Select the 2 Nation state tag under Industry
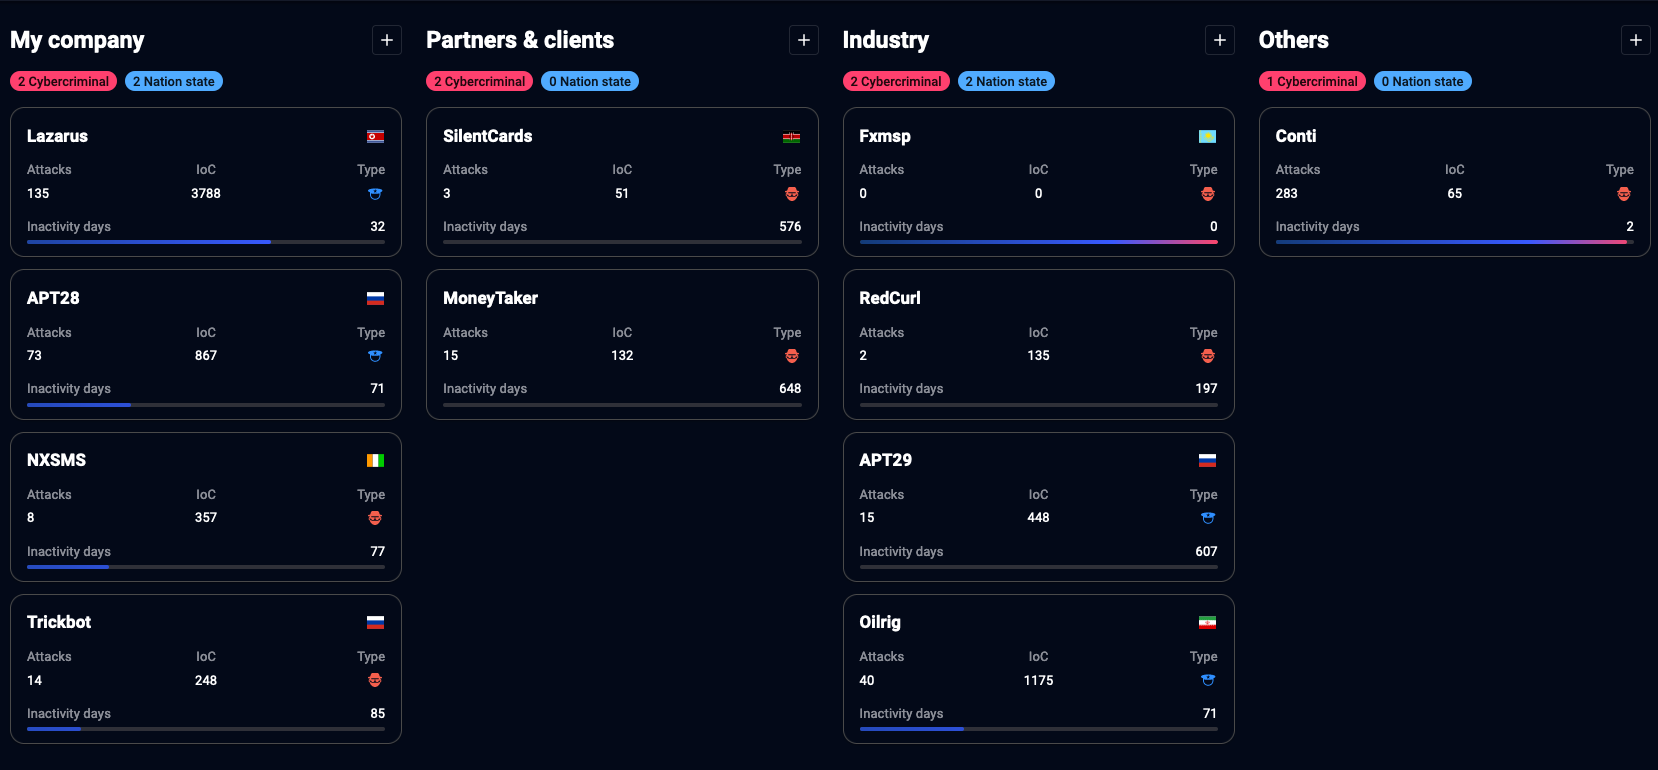Viewport: 1658px width, 770px height. 1006,82
